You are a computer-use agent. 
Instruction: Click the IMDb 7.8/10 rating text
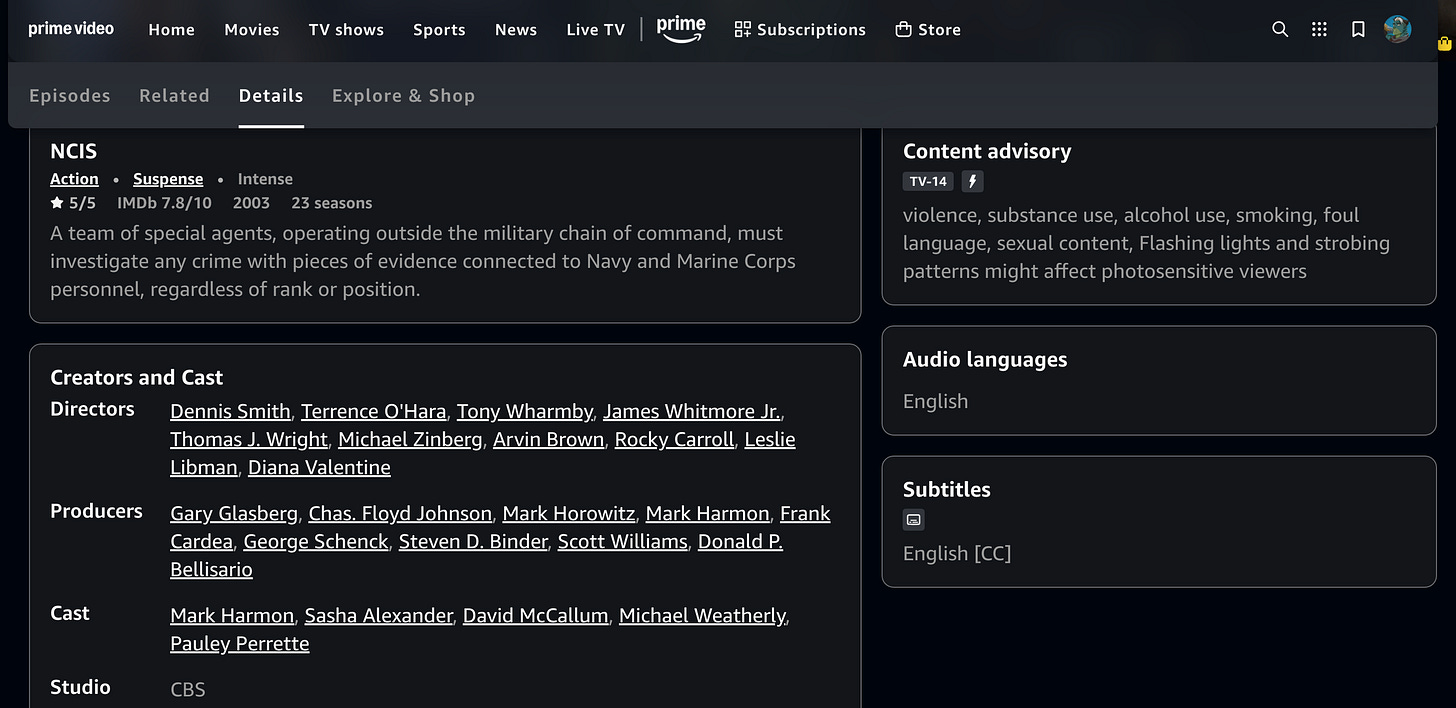tap(164, 203)
